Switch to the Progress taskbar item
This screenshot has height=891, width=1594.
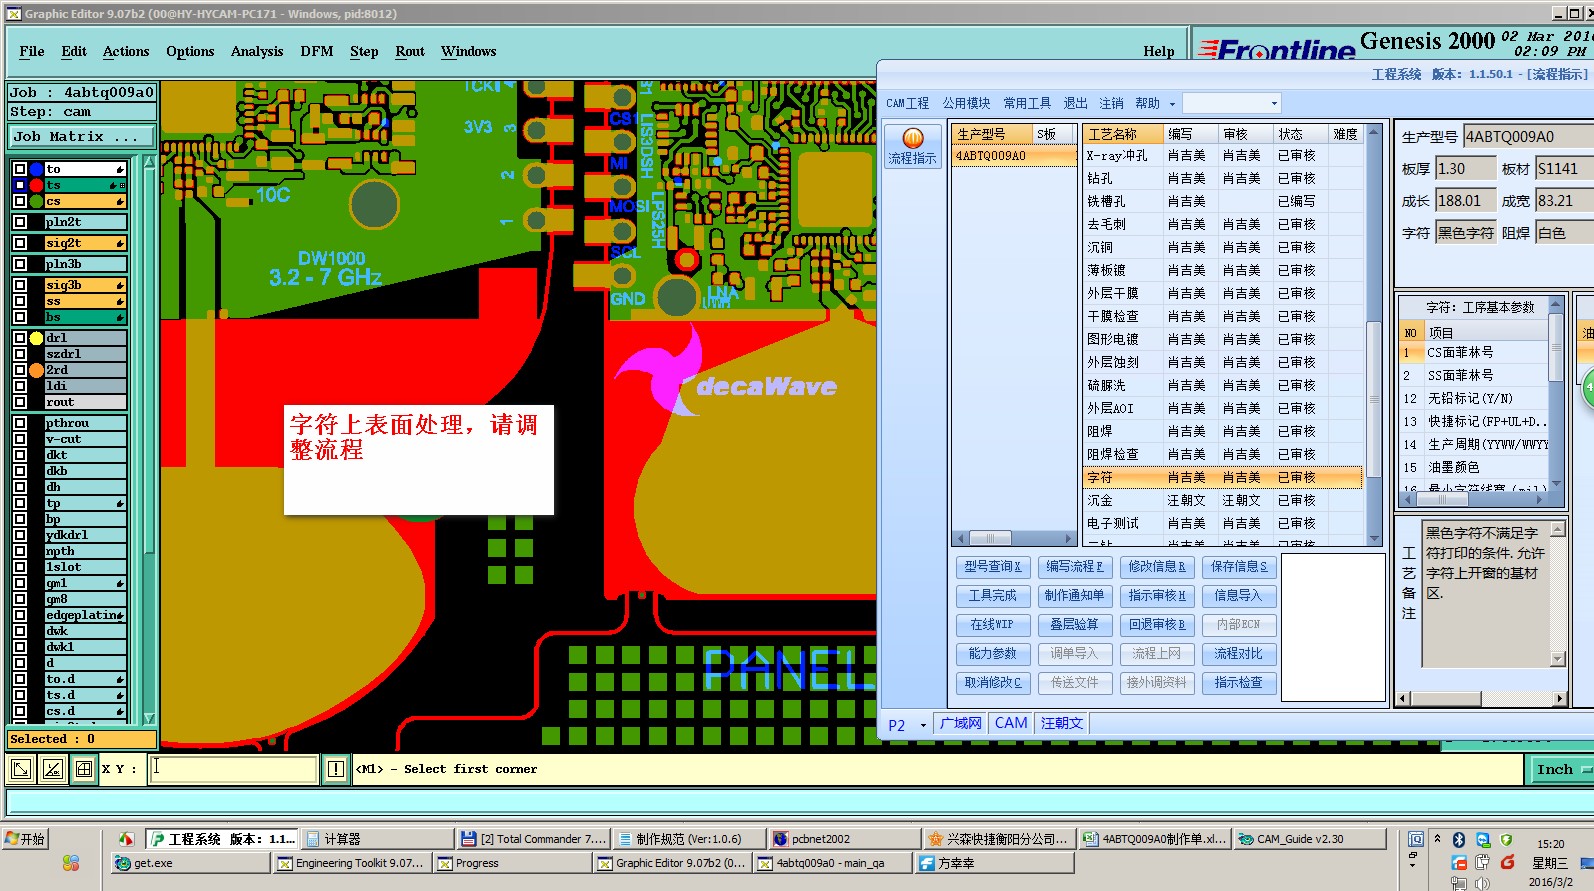click(512, 863)
